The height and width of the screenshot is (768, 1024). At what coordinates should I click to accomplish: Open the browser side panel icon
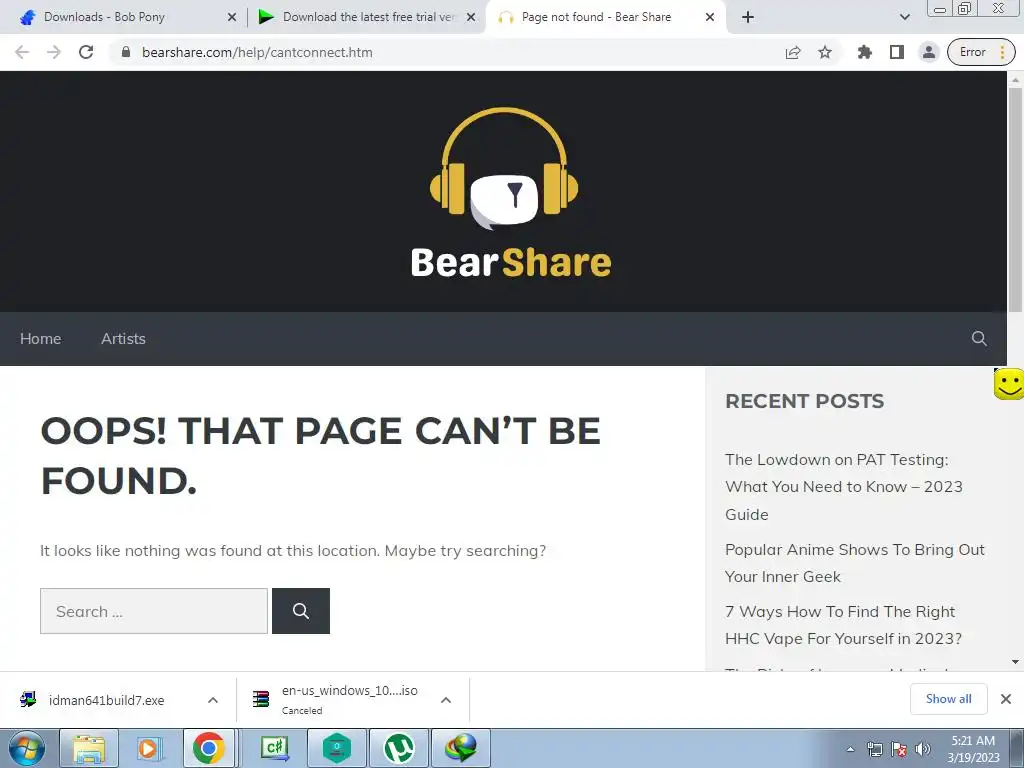click(897, 52)
